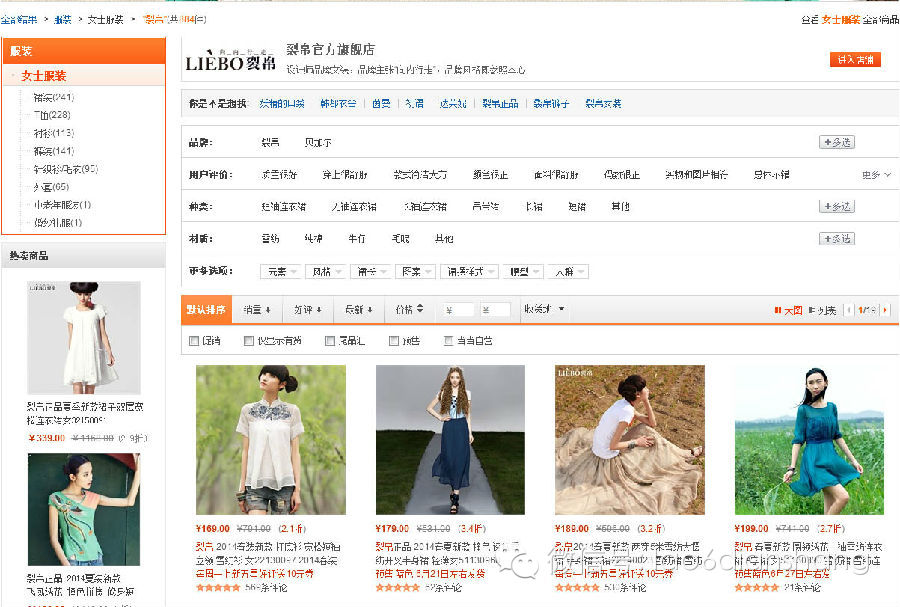The width and height of the screenshot is (900, 607).
Task: Filter by 雪纺 material
Action: 270,239
